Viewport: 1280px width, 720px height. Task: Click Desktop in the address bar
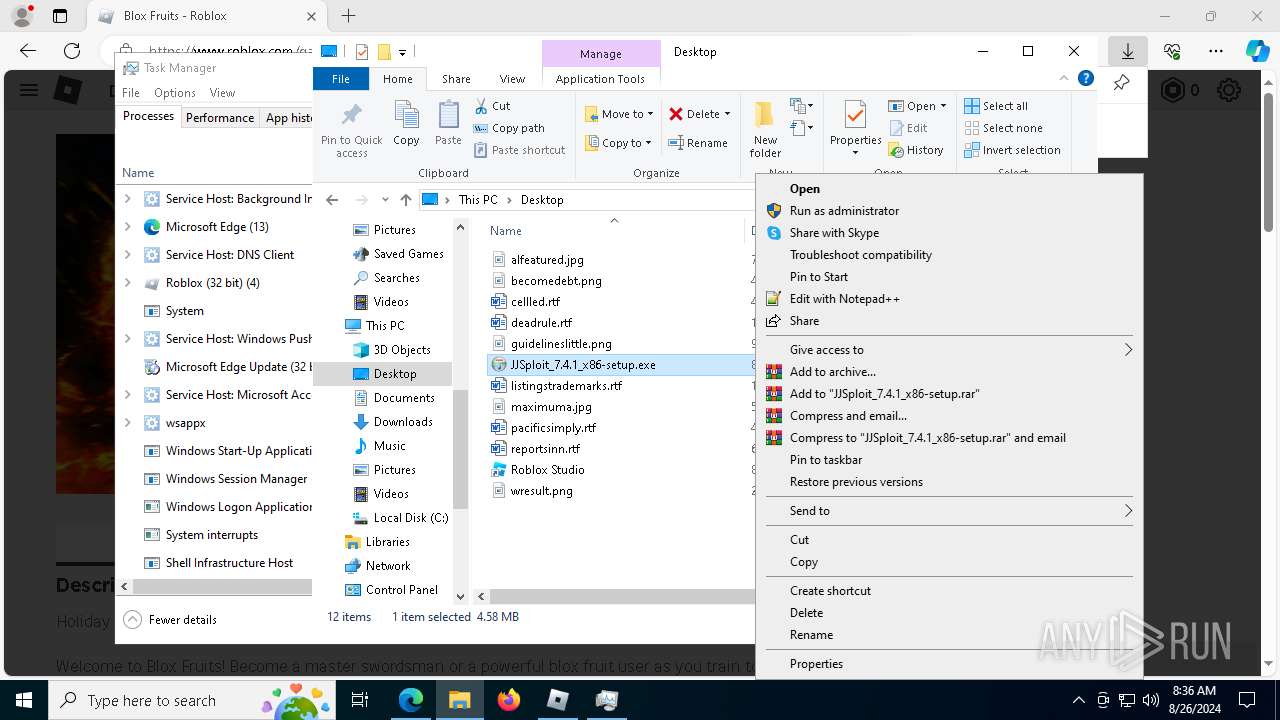click(x=542, y=200)
